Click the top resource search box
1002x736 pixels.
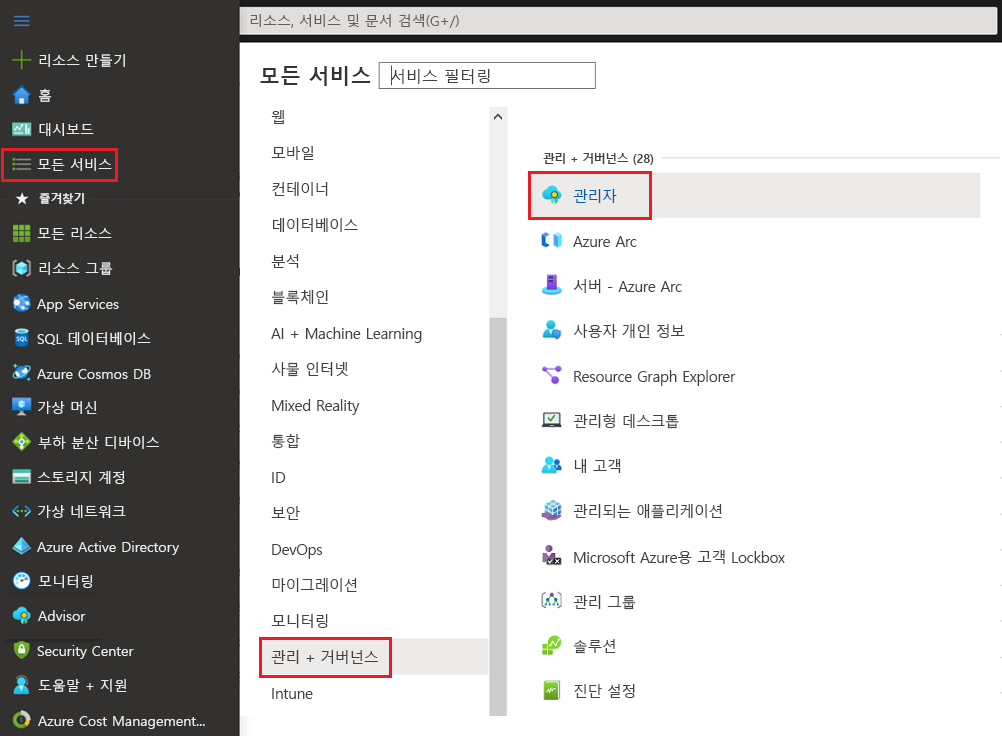click(x=618, y=20)
